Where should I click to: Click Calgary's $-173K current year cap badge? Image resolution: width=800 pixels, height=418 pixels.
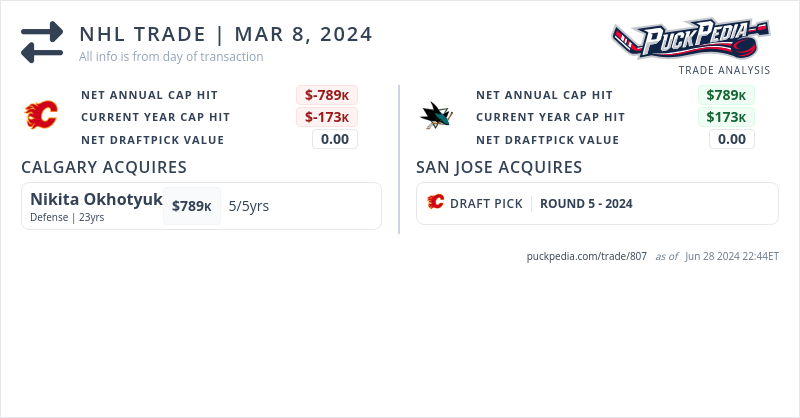tap(327, 117)
